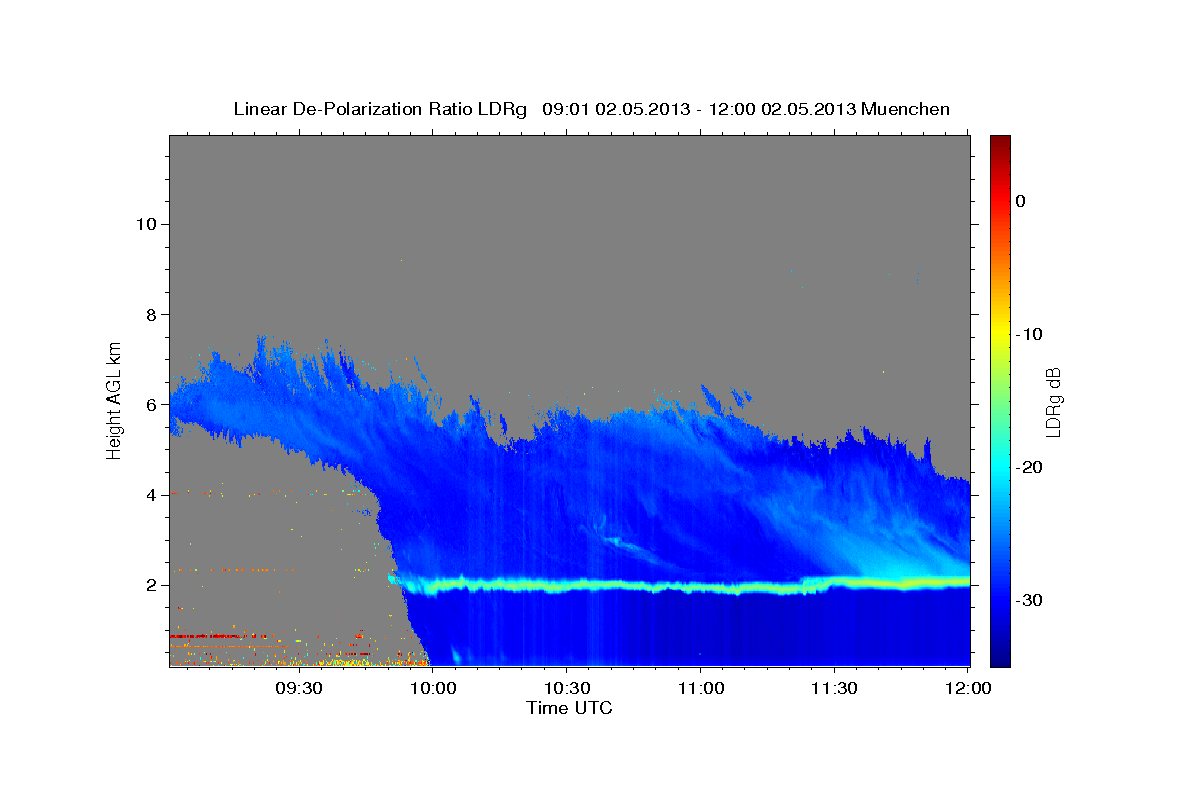Image resolution: width=1200 pixels, height=800 pixels.
Task: Click the 12:00 time tick label
Action: click(x=968, y=689)
